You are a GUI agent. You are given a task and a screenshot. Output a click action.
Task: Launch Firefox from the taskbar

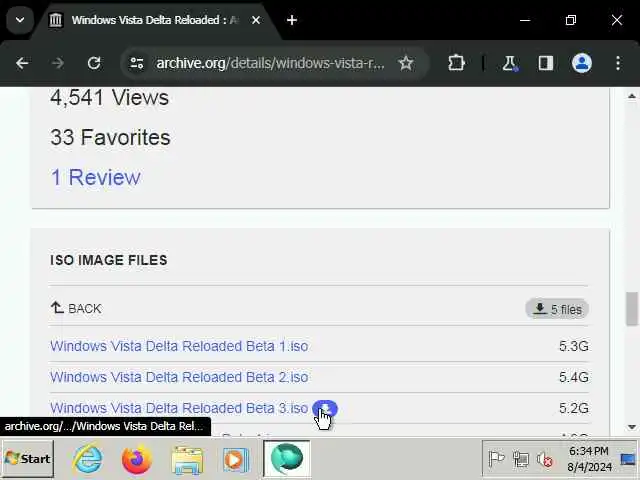pyautogui.click(x=137, y=459)
